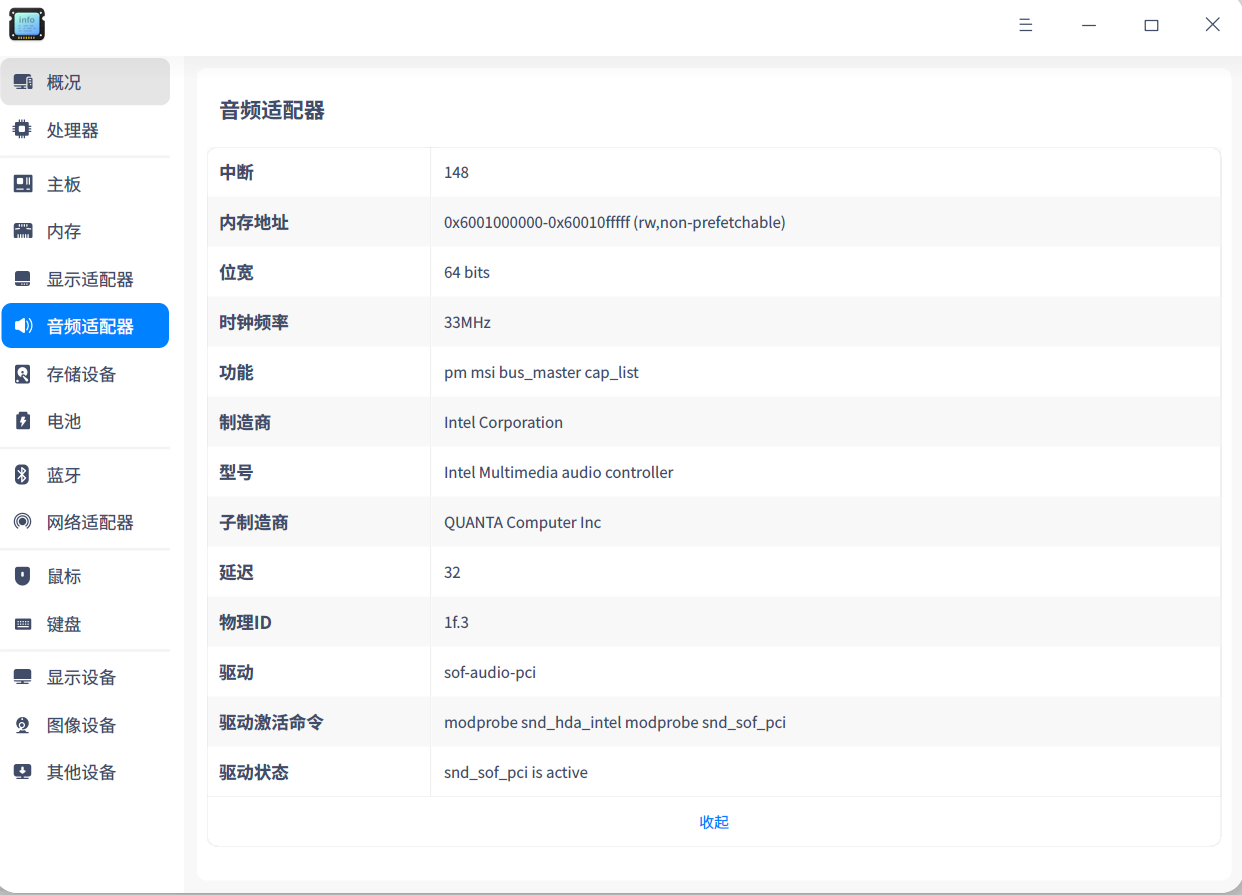This screenshot has width=1242, height=895.
Task: Open the hamburger main menu
Action: click(x=1025, y=24)
